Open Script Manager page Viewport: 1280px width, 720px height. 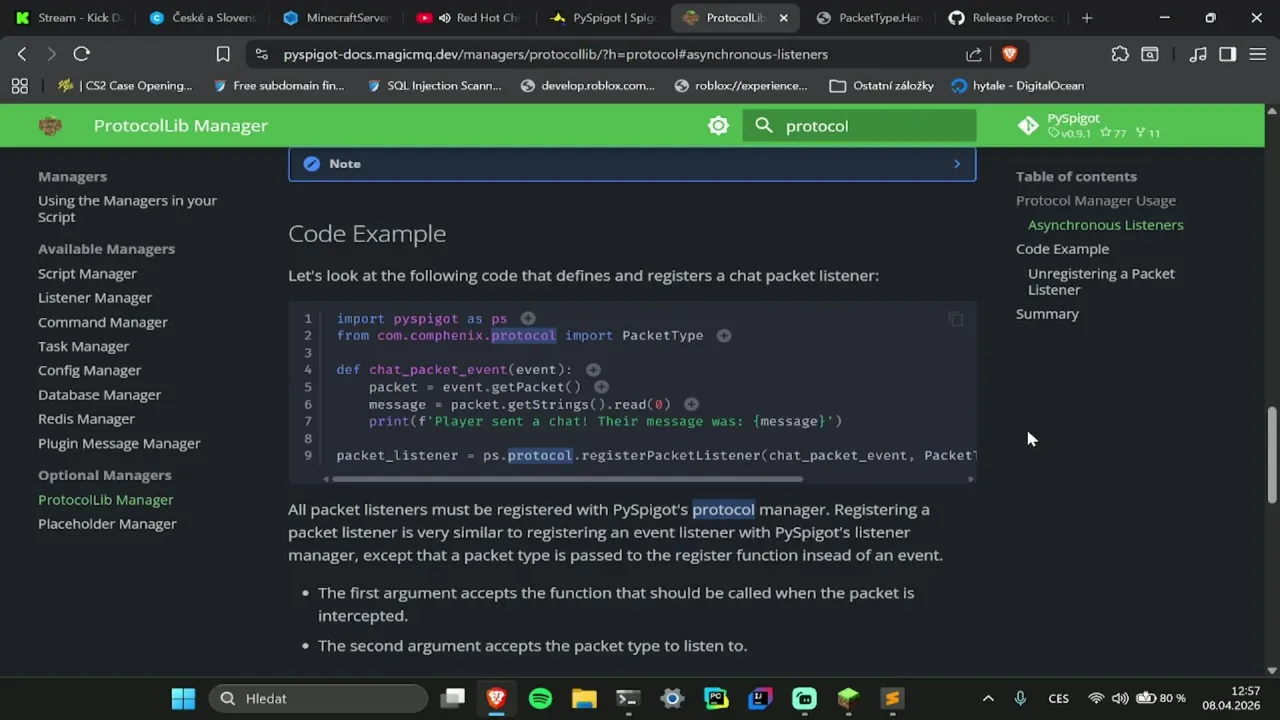point(87,274)
